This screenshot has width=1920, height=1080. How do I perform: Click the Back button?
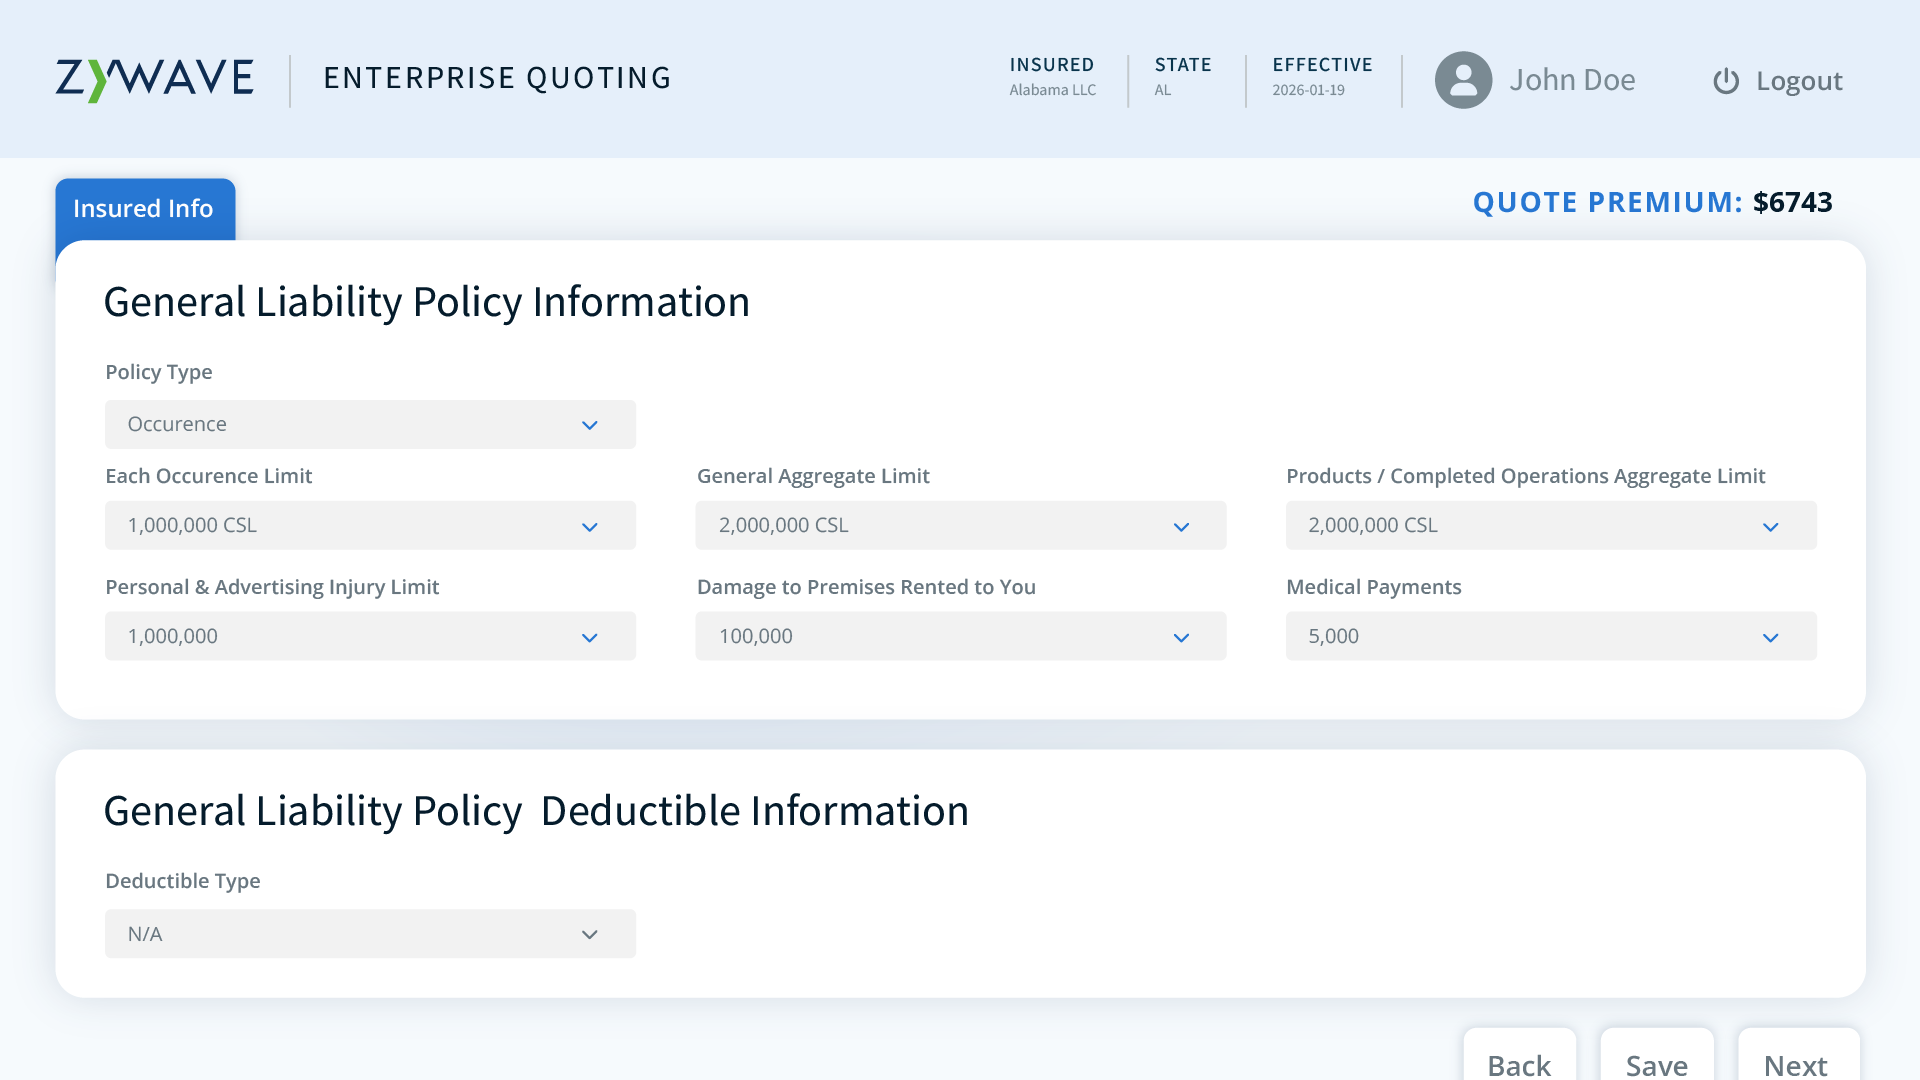pos(1519,1066)
